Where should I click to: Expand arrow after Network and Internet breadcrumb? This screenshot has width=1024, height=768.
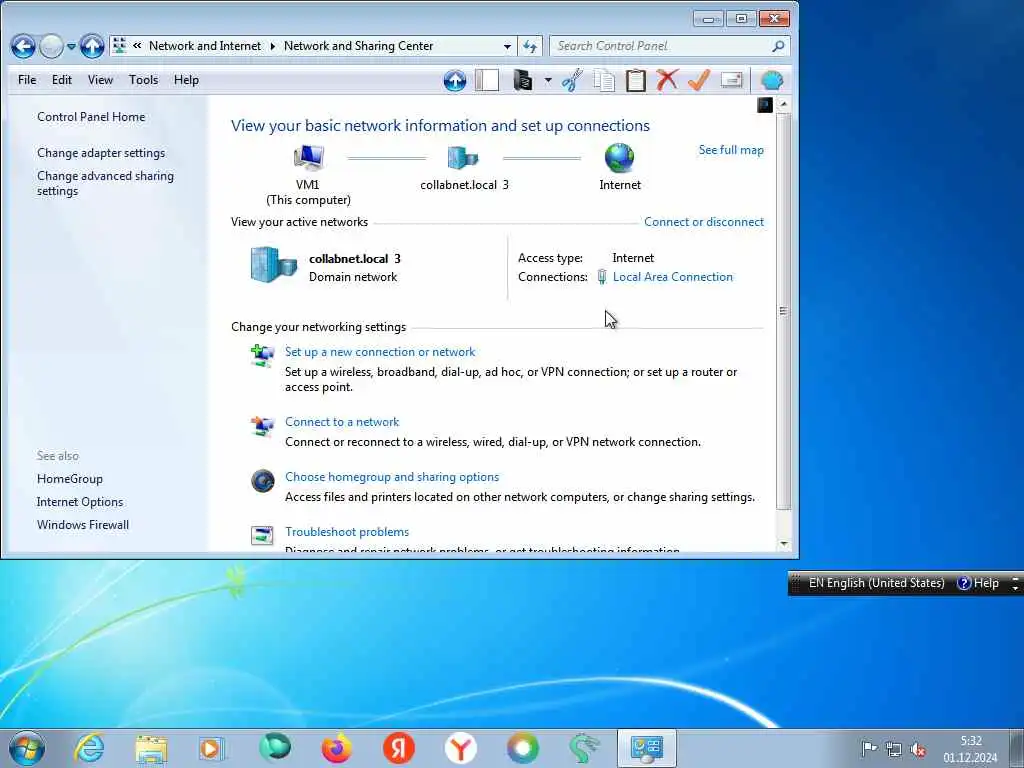coord(272,46)
